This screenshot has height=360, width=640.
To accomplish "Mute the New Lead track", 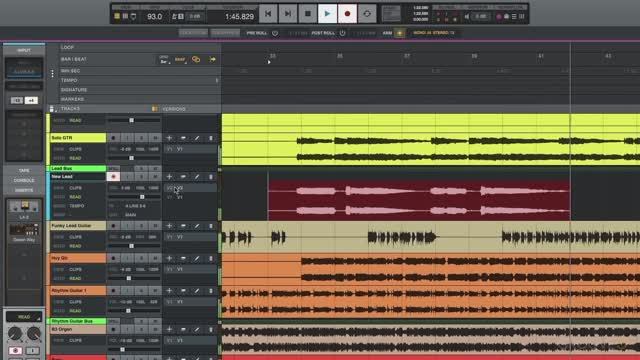I will 155,177.
